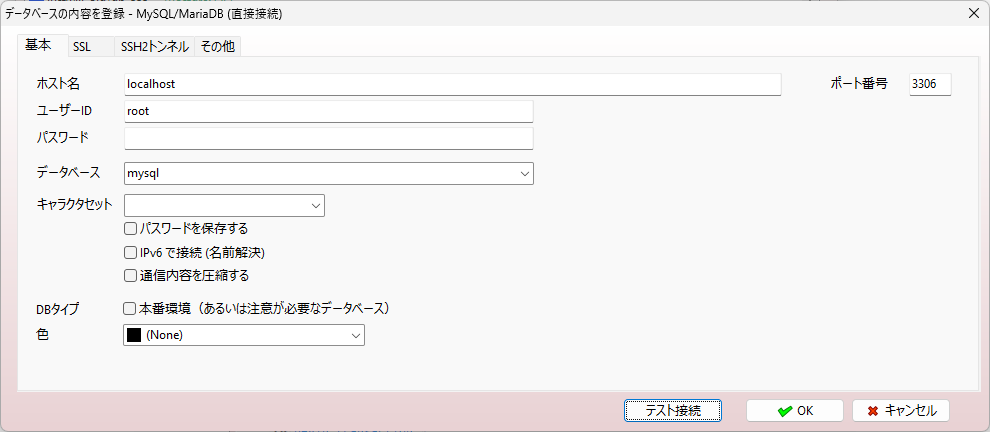Expand the database dropdown showing mysql
Screen dimensions: 990x432
(525, 173)
